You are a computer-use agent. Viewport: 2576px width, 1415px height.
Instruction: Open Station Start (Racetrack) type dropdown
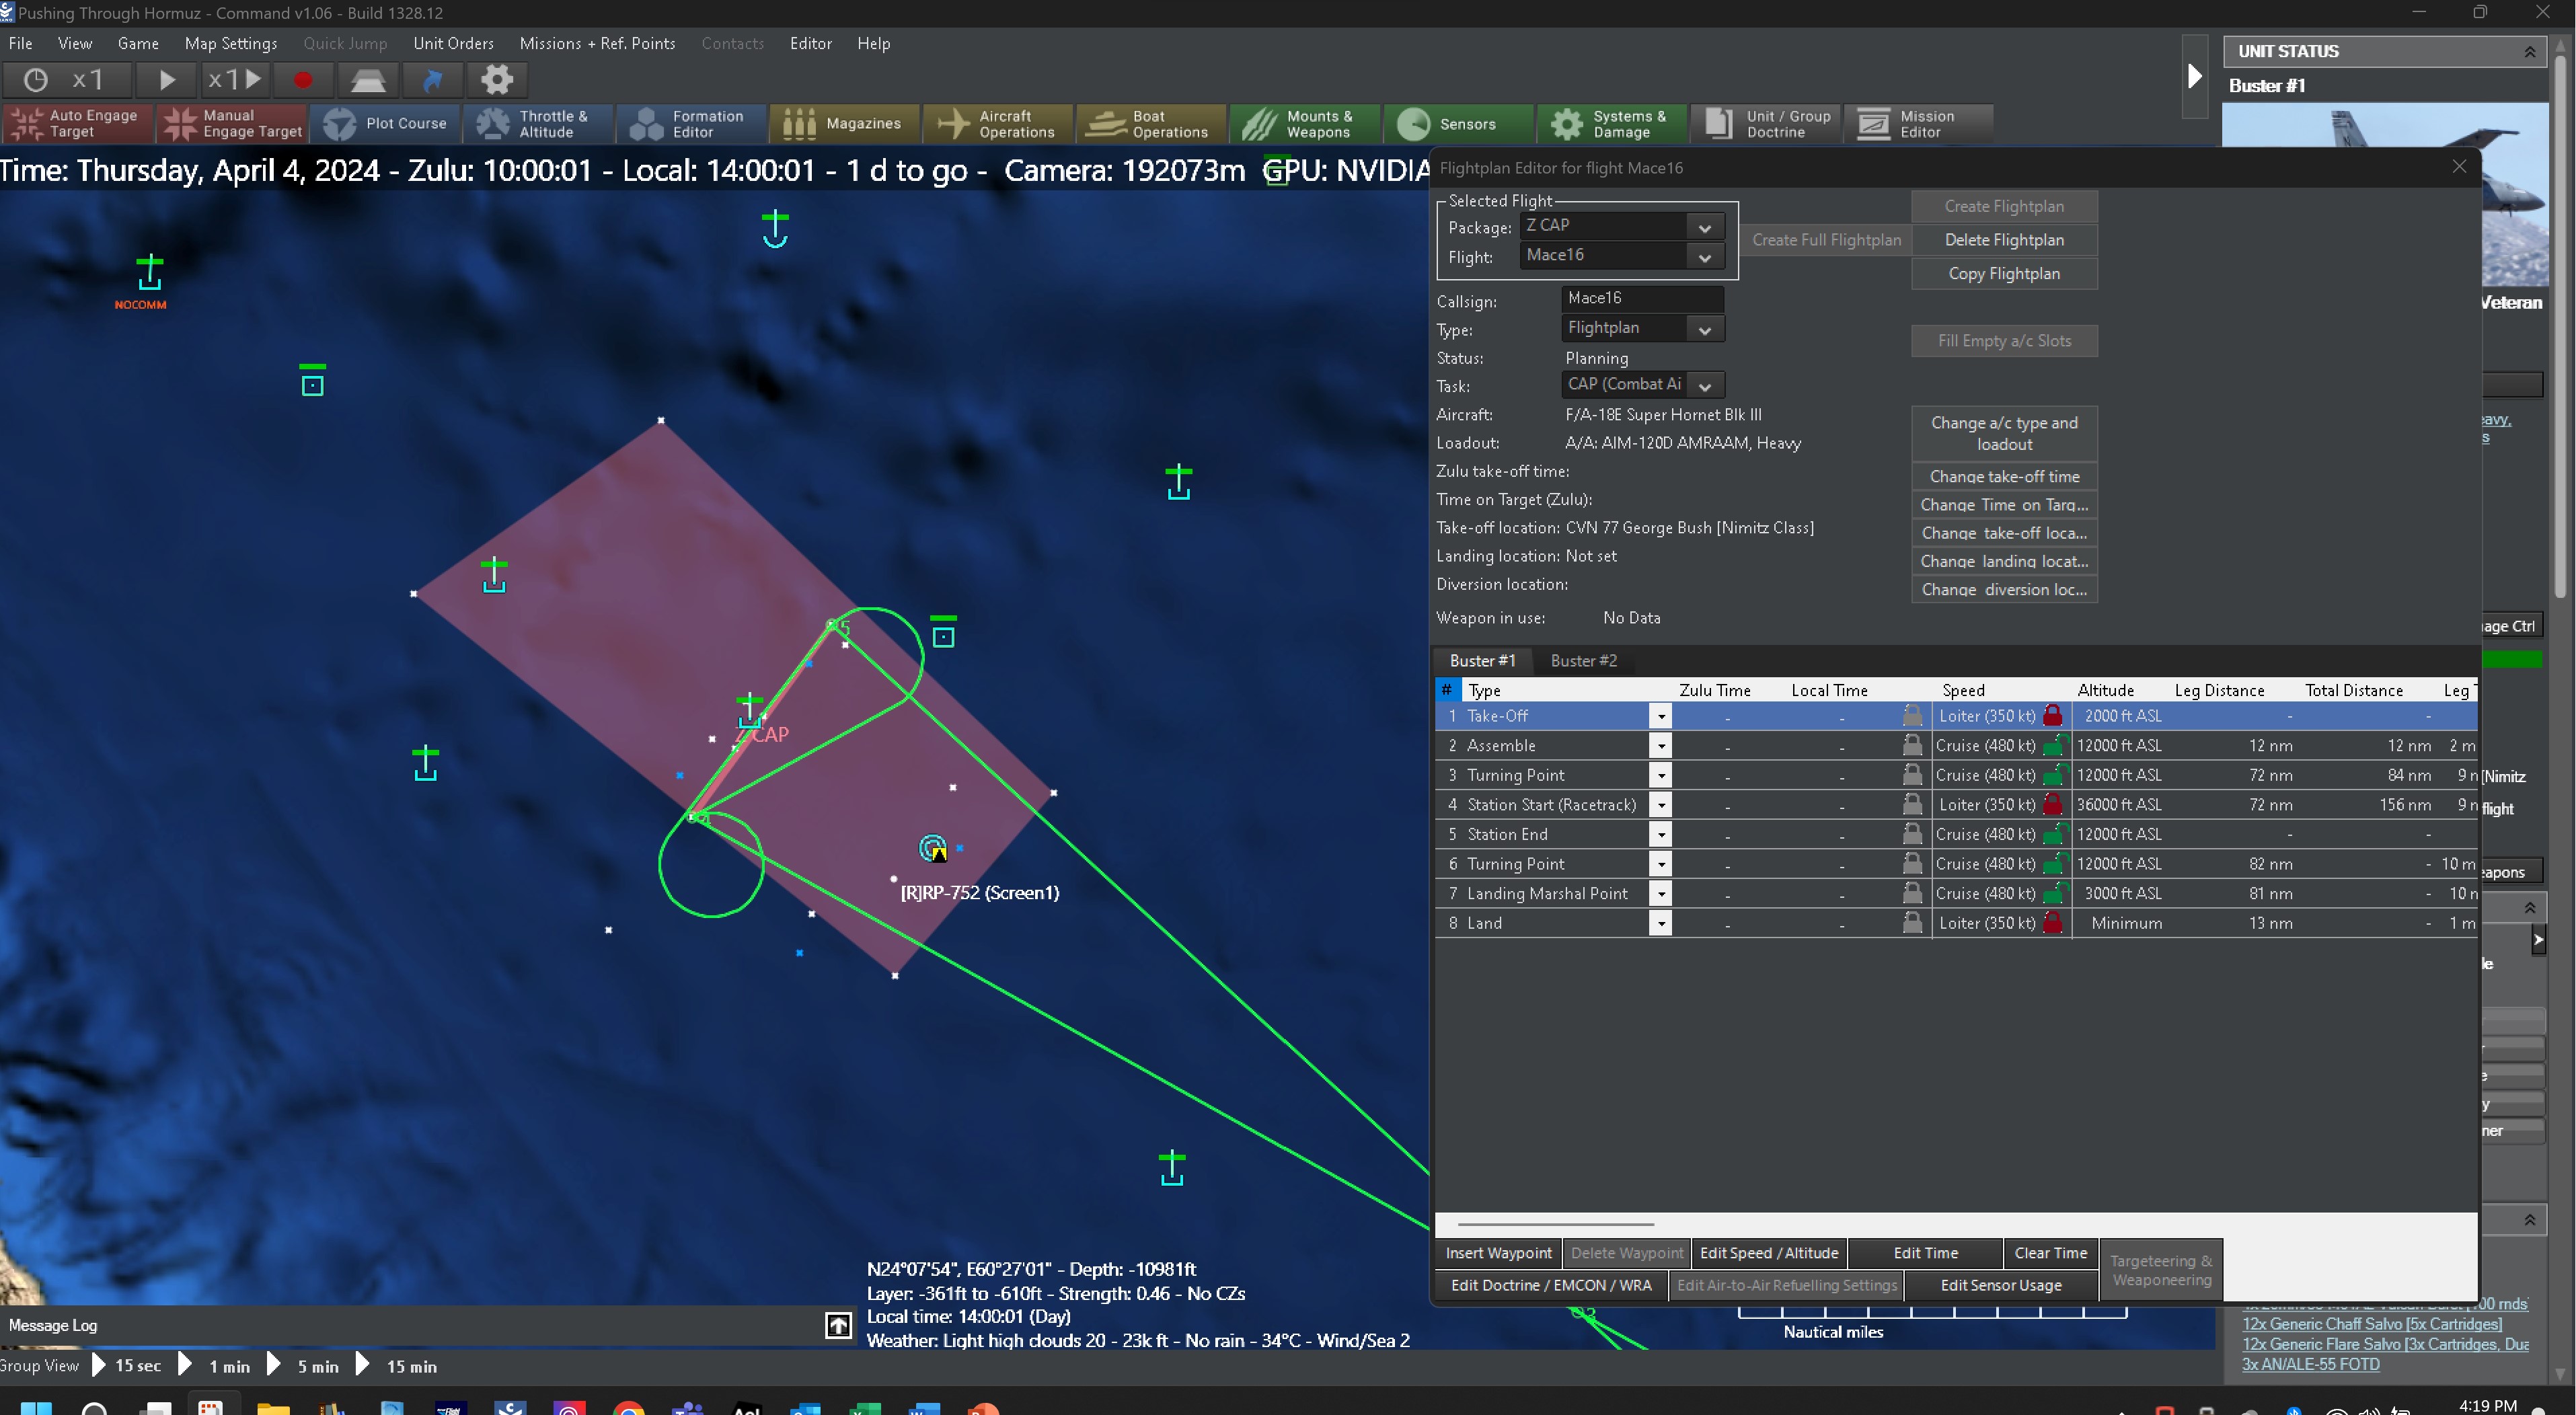tap(1661, 805)
